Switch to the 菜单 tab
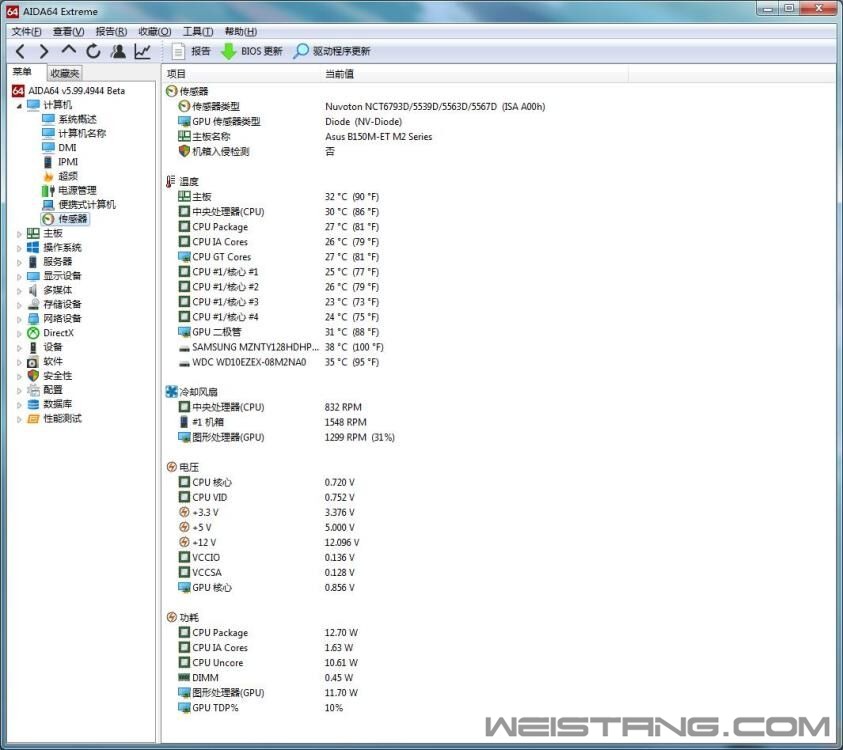The width and height of the screenshot is (843, 750). click(23, 72)
